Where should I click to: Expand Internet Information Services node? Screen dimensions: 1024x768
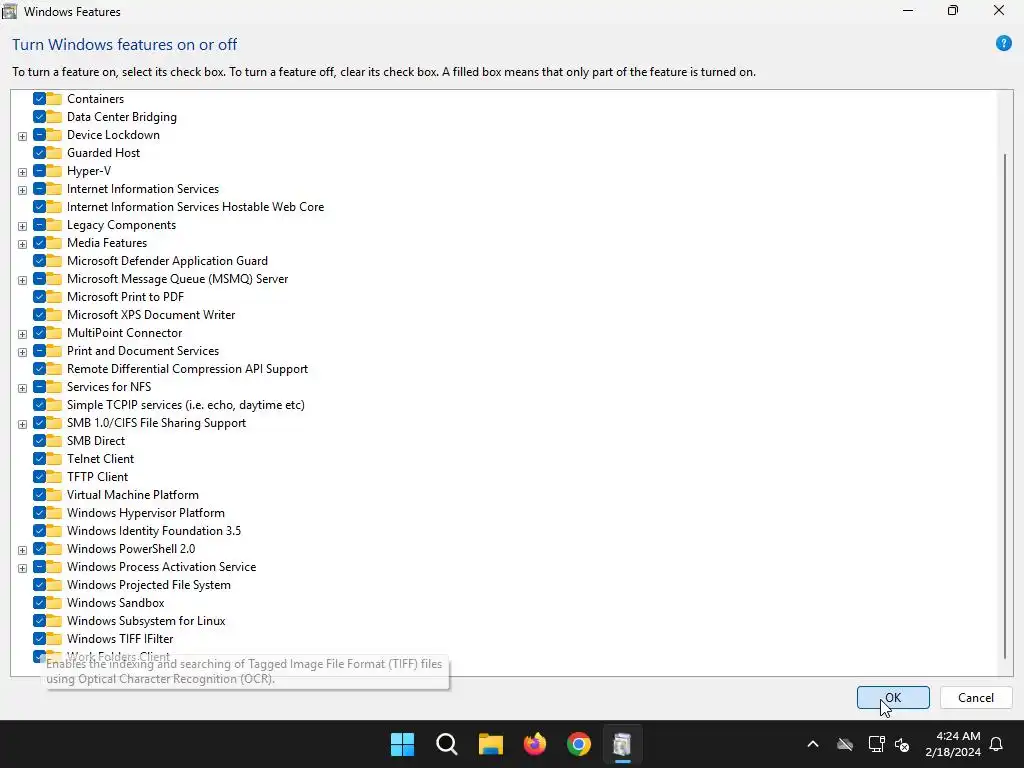[x=22, y=191]
